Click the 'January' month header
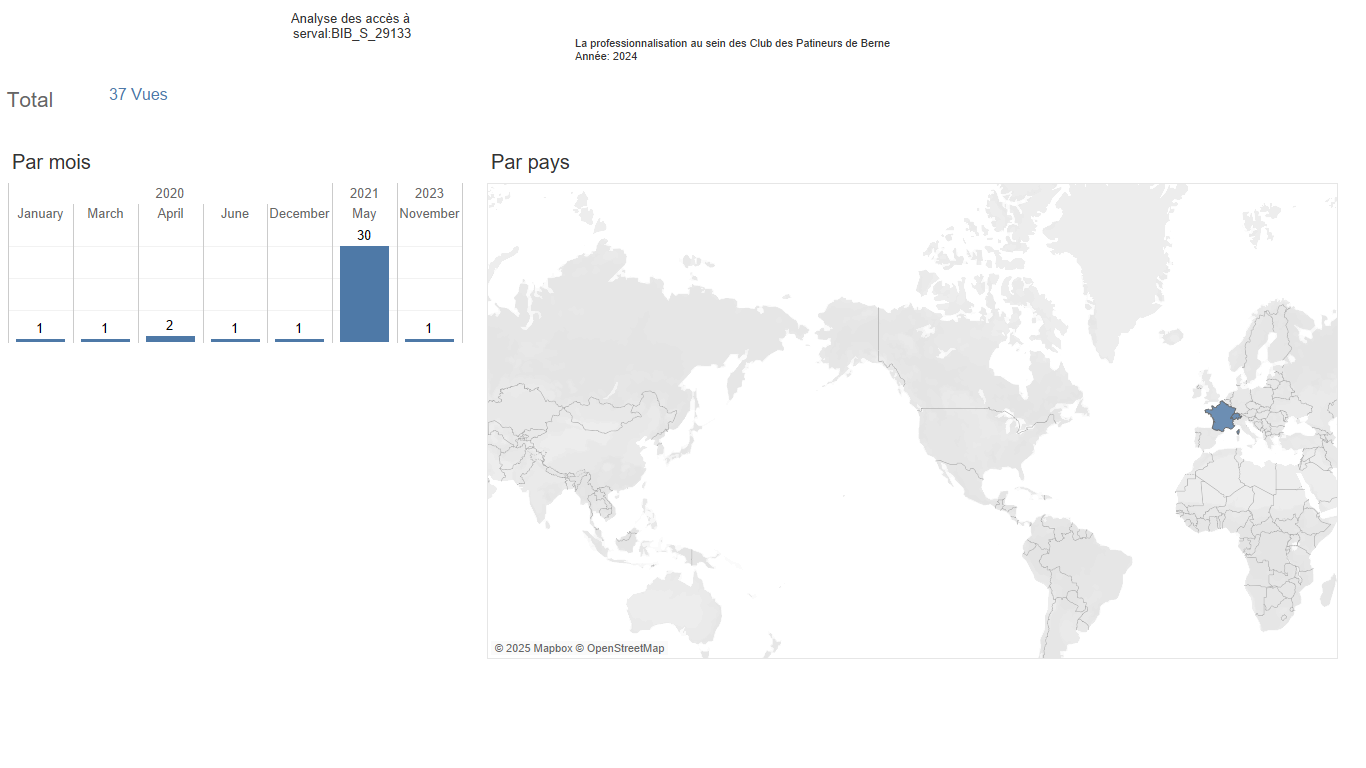Image resolution: width=1366 pixels, height=768 pixels. click(x=40, y=213)
